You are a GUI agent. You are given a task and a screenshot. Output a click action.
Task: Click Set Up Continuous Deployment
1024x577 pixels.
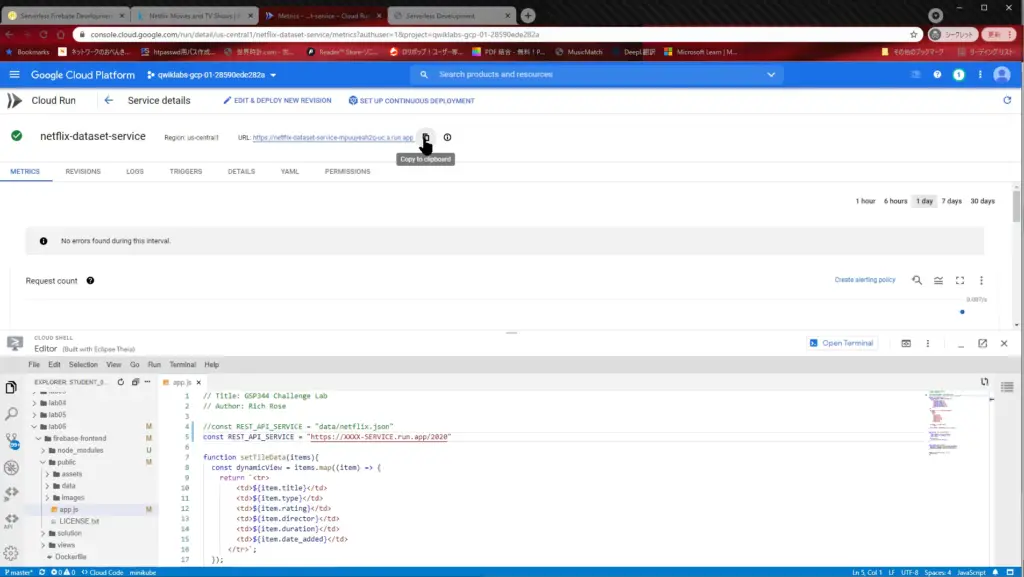[411, 101]
